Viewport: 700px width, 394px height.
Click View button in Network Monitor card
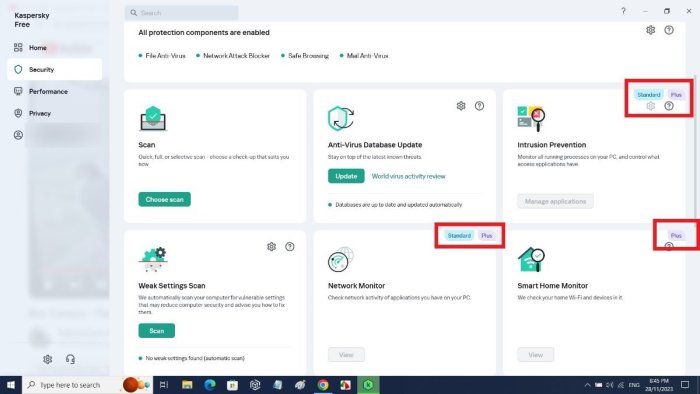pyautogui.click(x=346, y=355)
